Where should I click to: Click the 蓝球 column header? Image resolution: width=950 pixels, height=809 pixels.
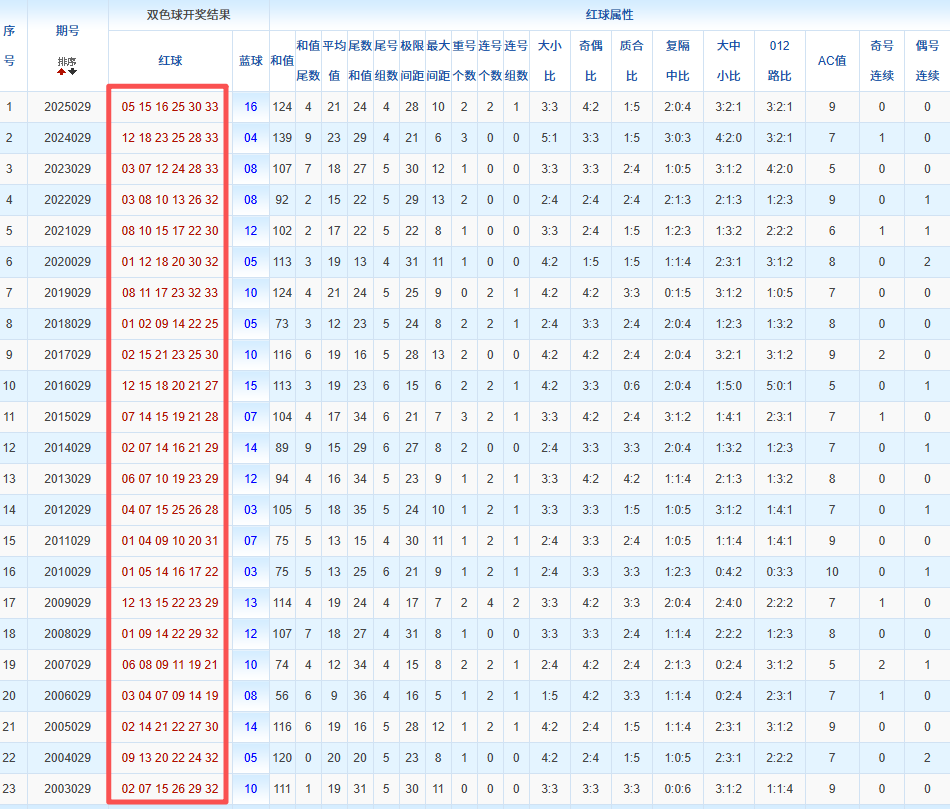(x=251, y=61)
